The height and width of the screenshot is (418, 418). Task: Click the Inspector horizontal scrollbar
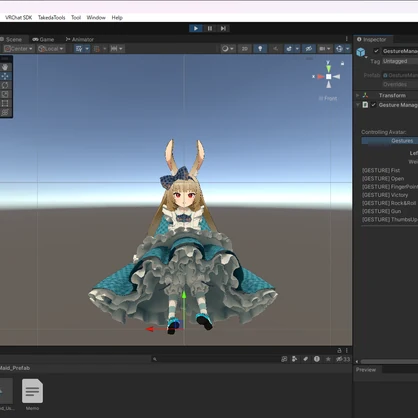pyautogui.click(x=389, y=362)
